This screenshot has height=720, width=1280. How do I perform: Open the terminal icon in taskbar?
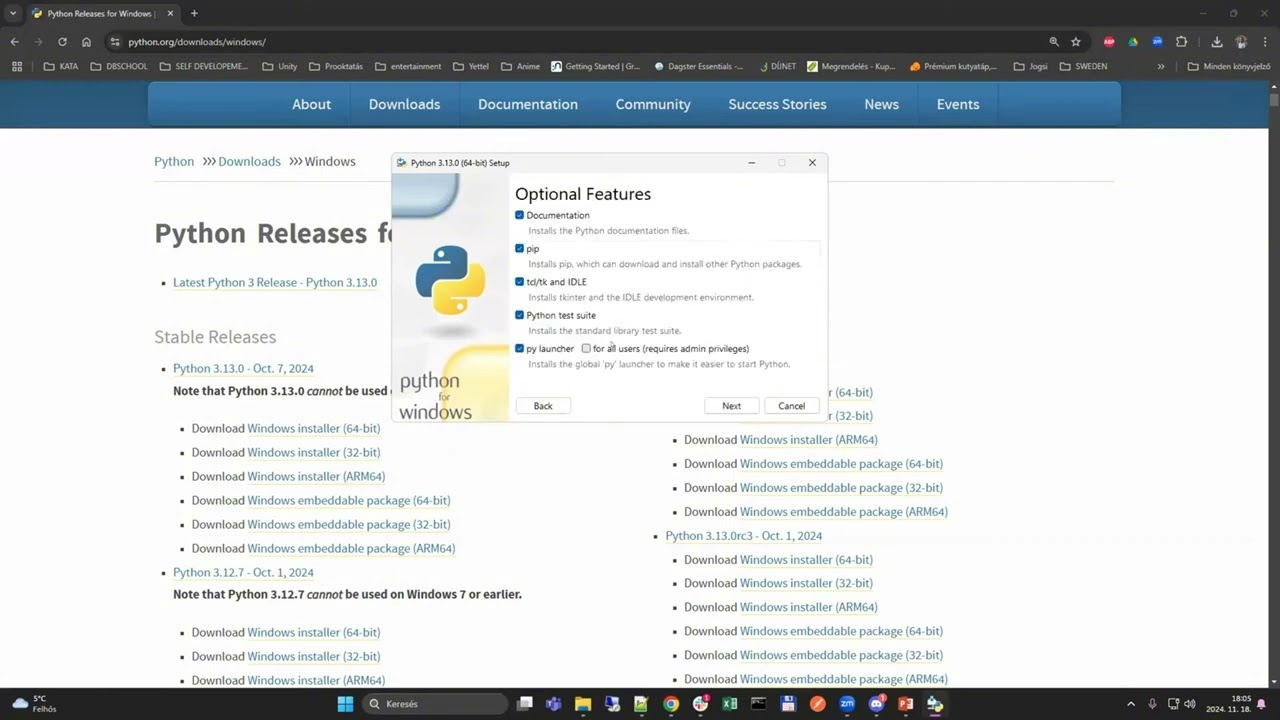click(759, 704)
